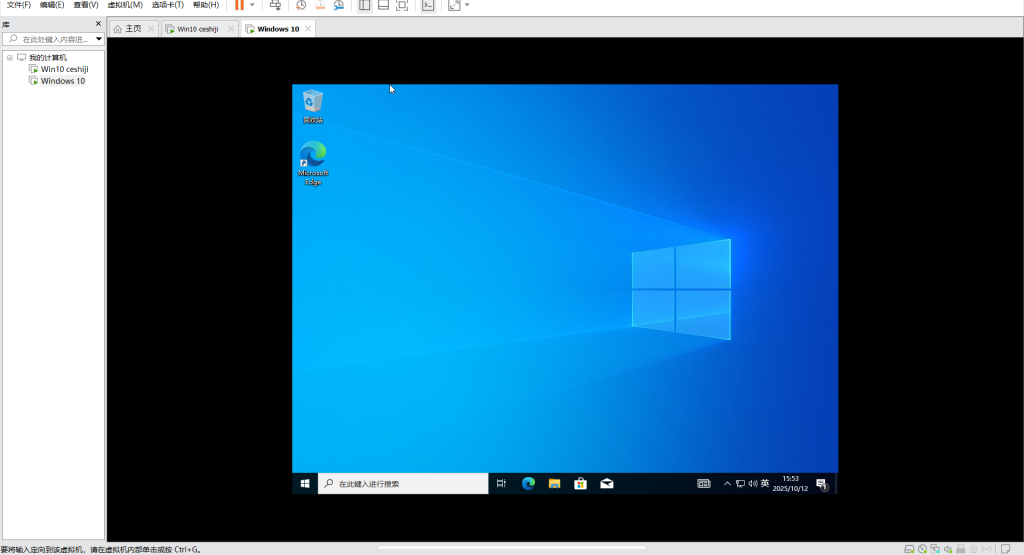Open the power options dropdown arrow
1024x555 pixels.
[252, 5]
